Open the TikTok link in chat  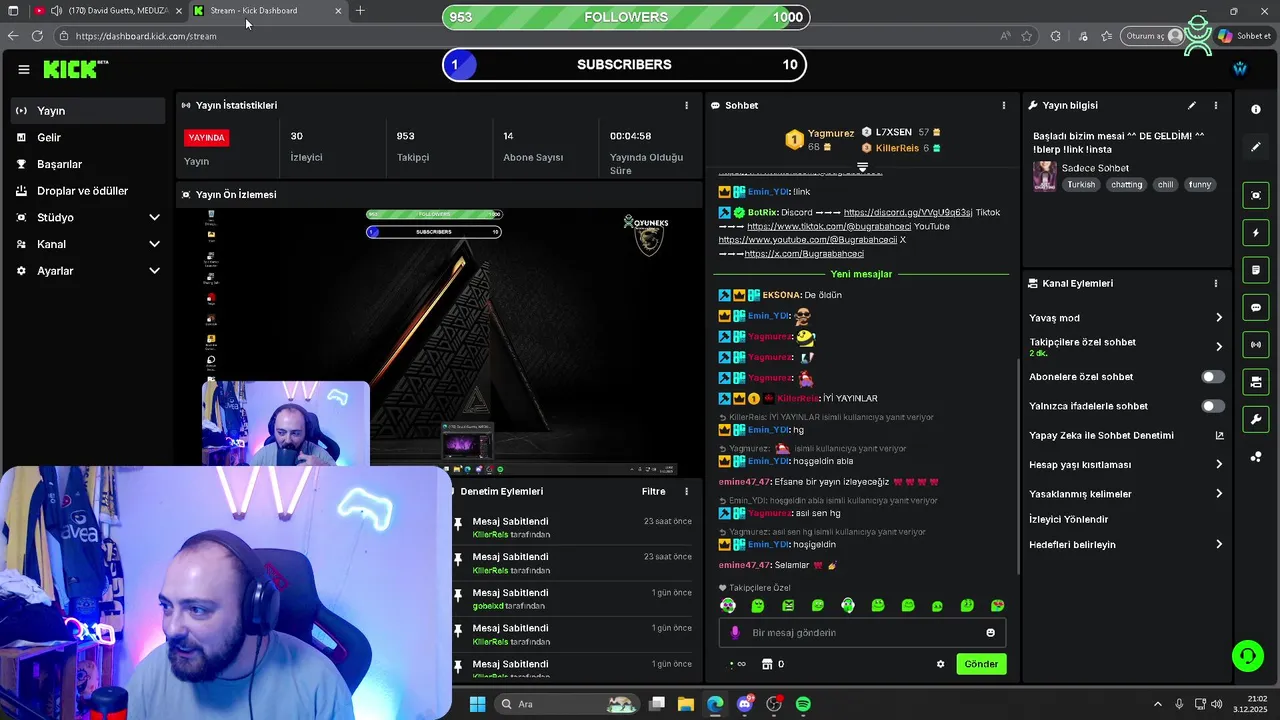(829, 226)
